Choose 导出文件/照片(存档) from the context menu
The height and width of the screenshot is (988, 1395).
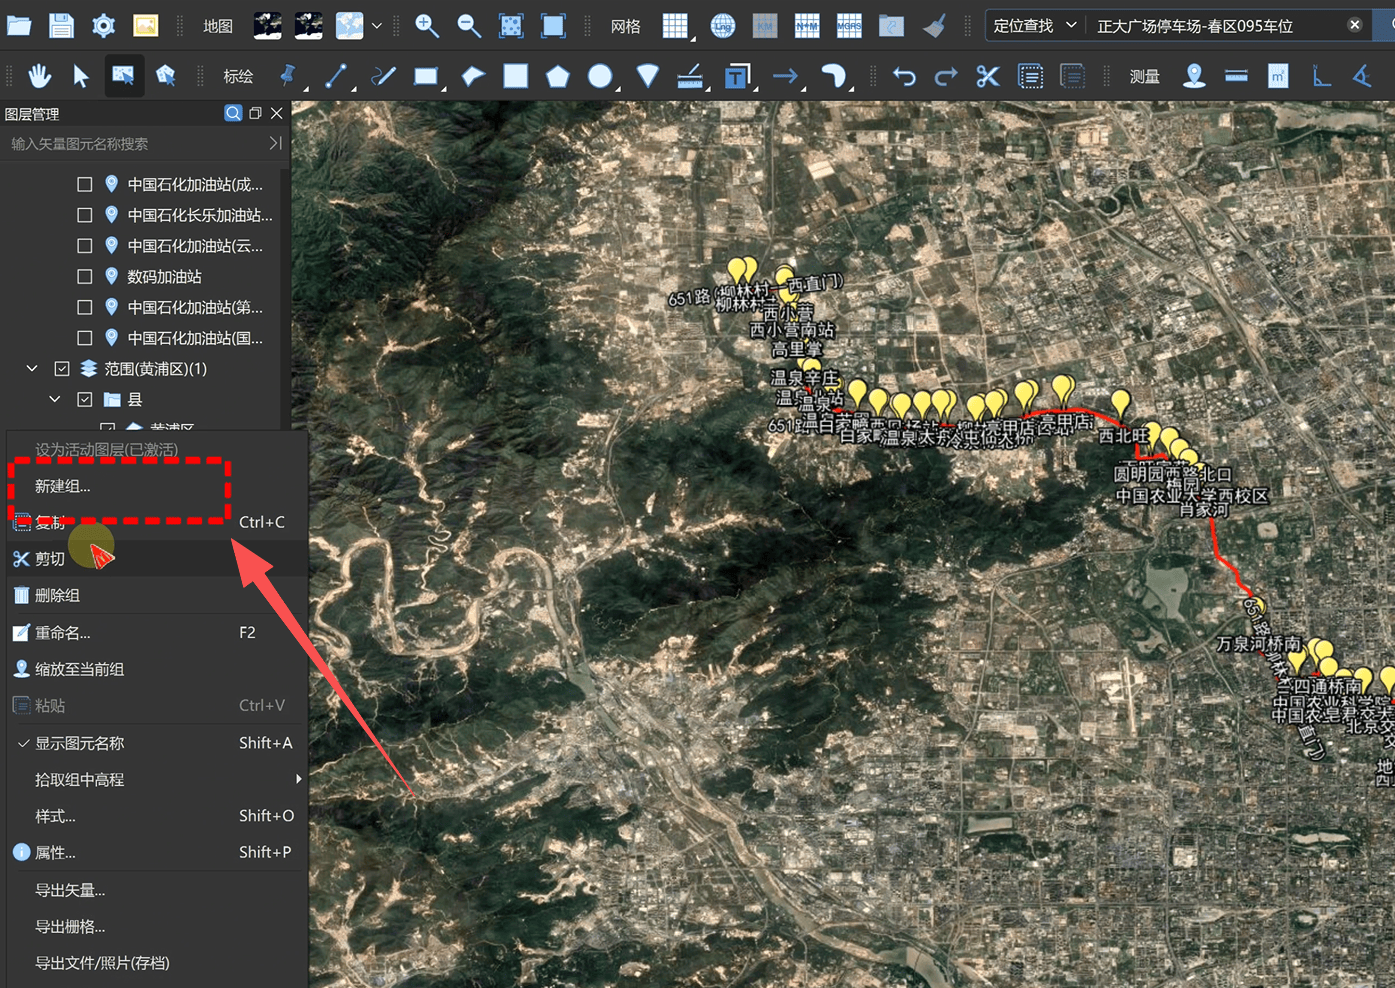point(157,963)
